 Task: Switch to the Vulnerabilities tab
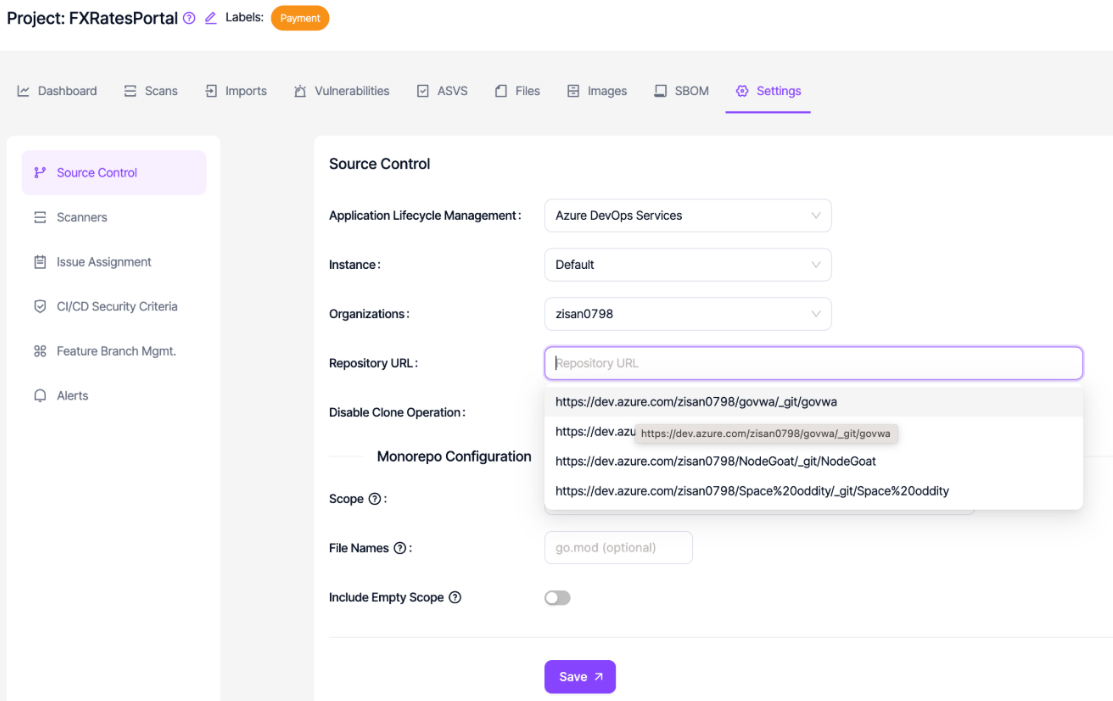[x=341, y=90]
